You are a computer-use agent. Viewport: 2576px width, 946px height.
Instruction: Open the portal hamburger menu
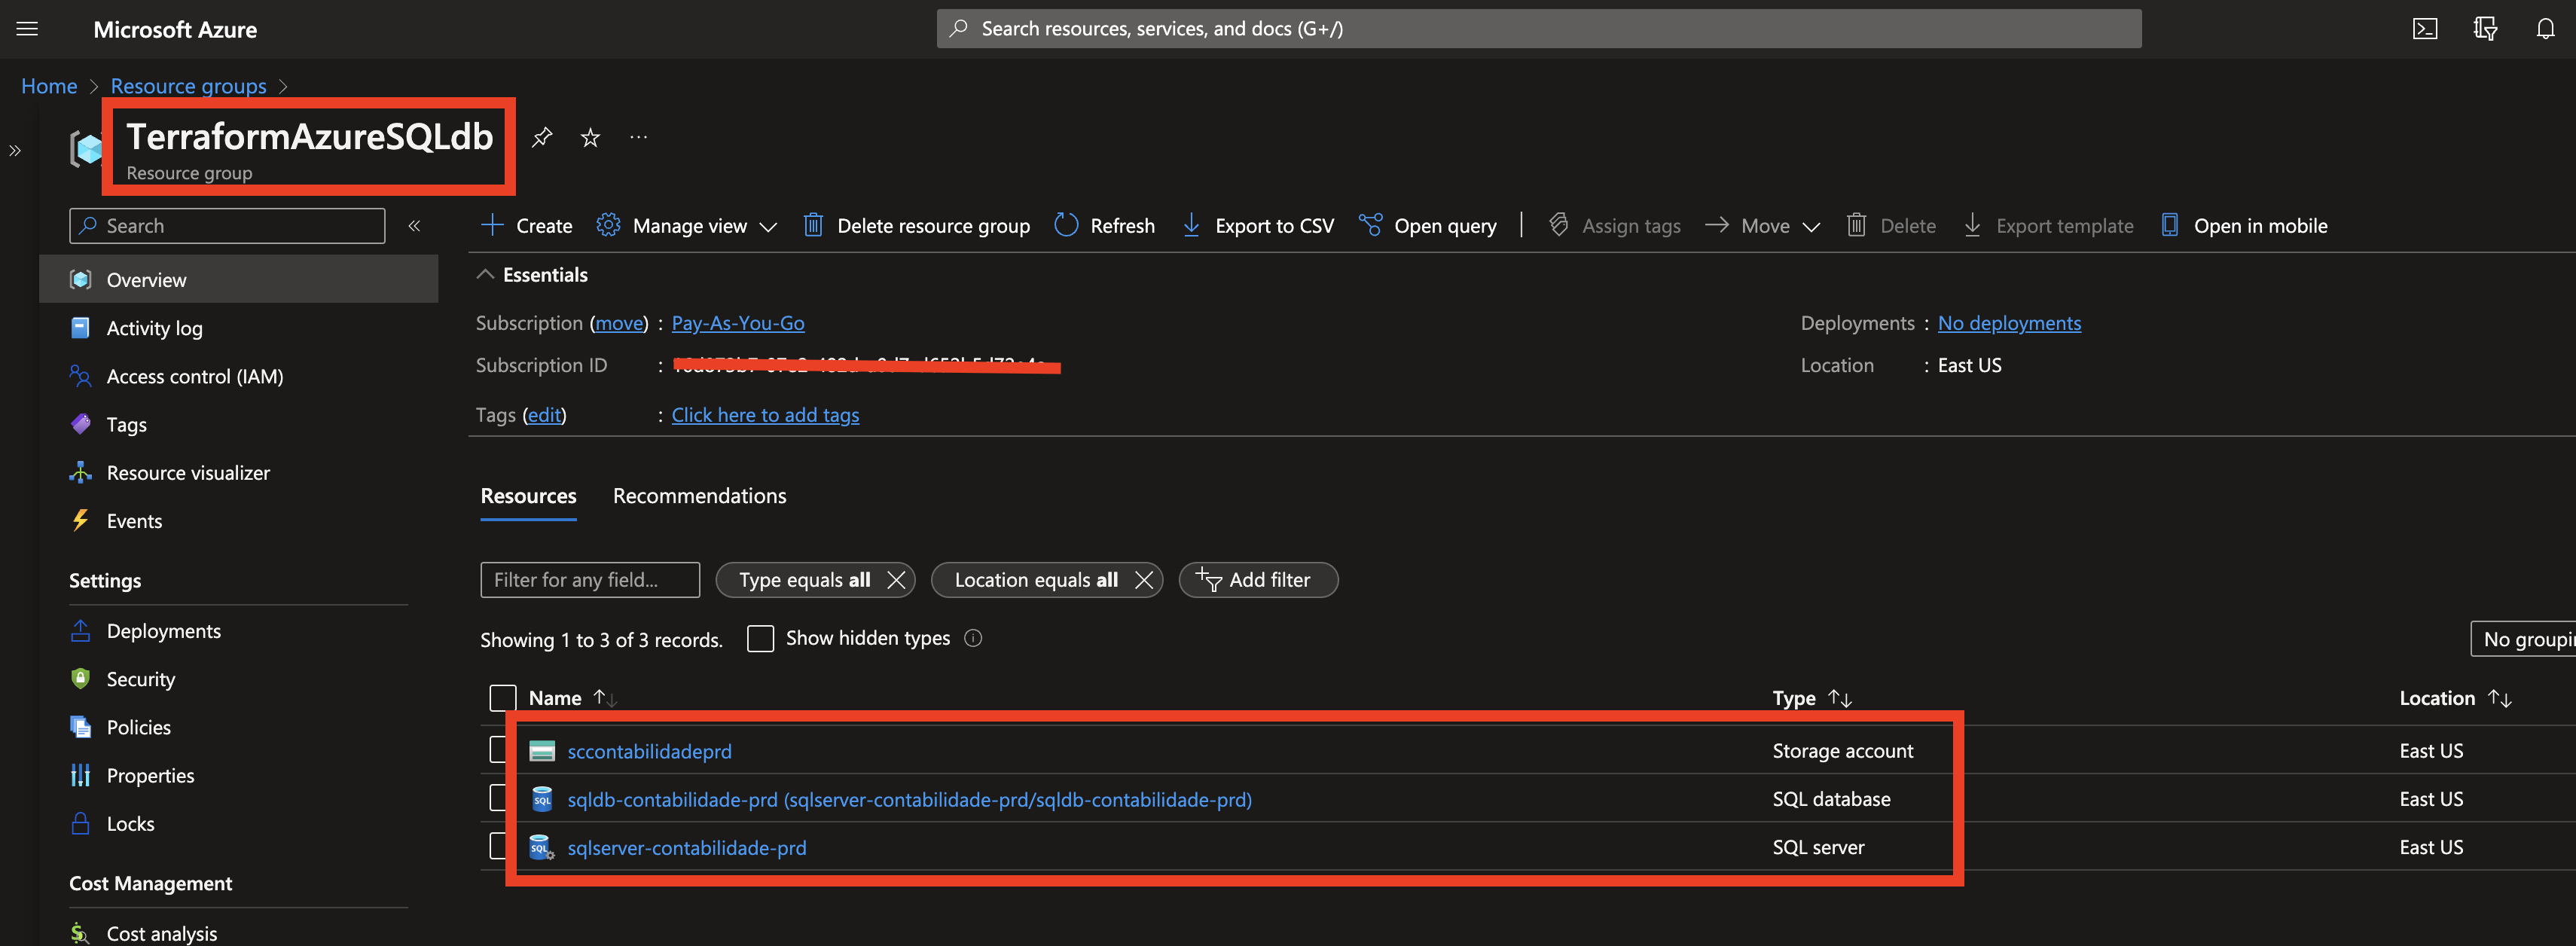pos(27,29)
